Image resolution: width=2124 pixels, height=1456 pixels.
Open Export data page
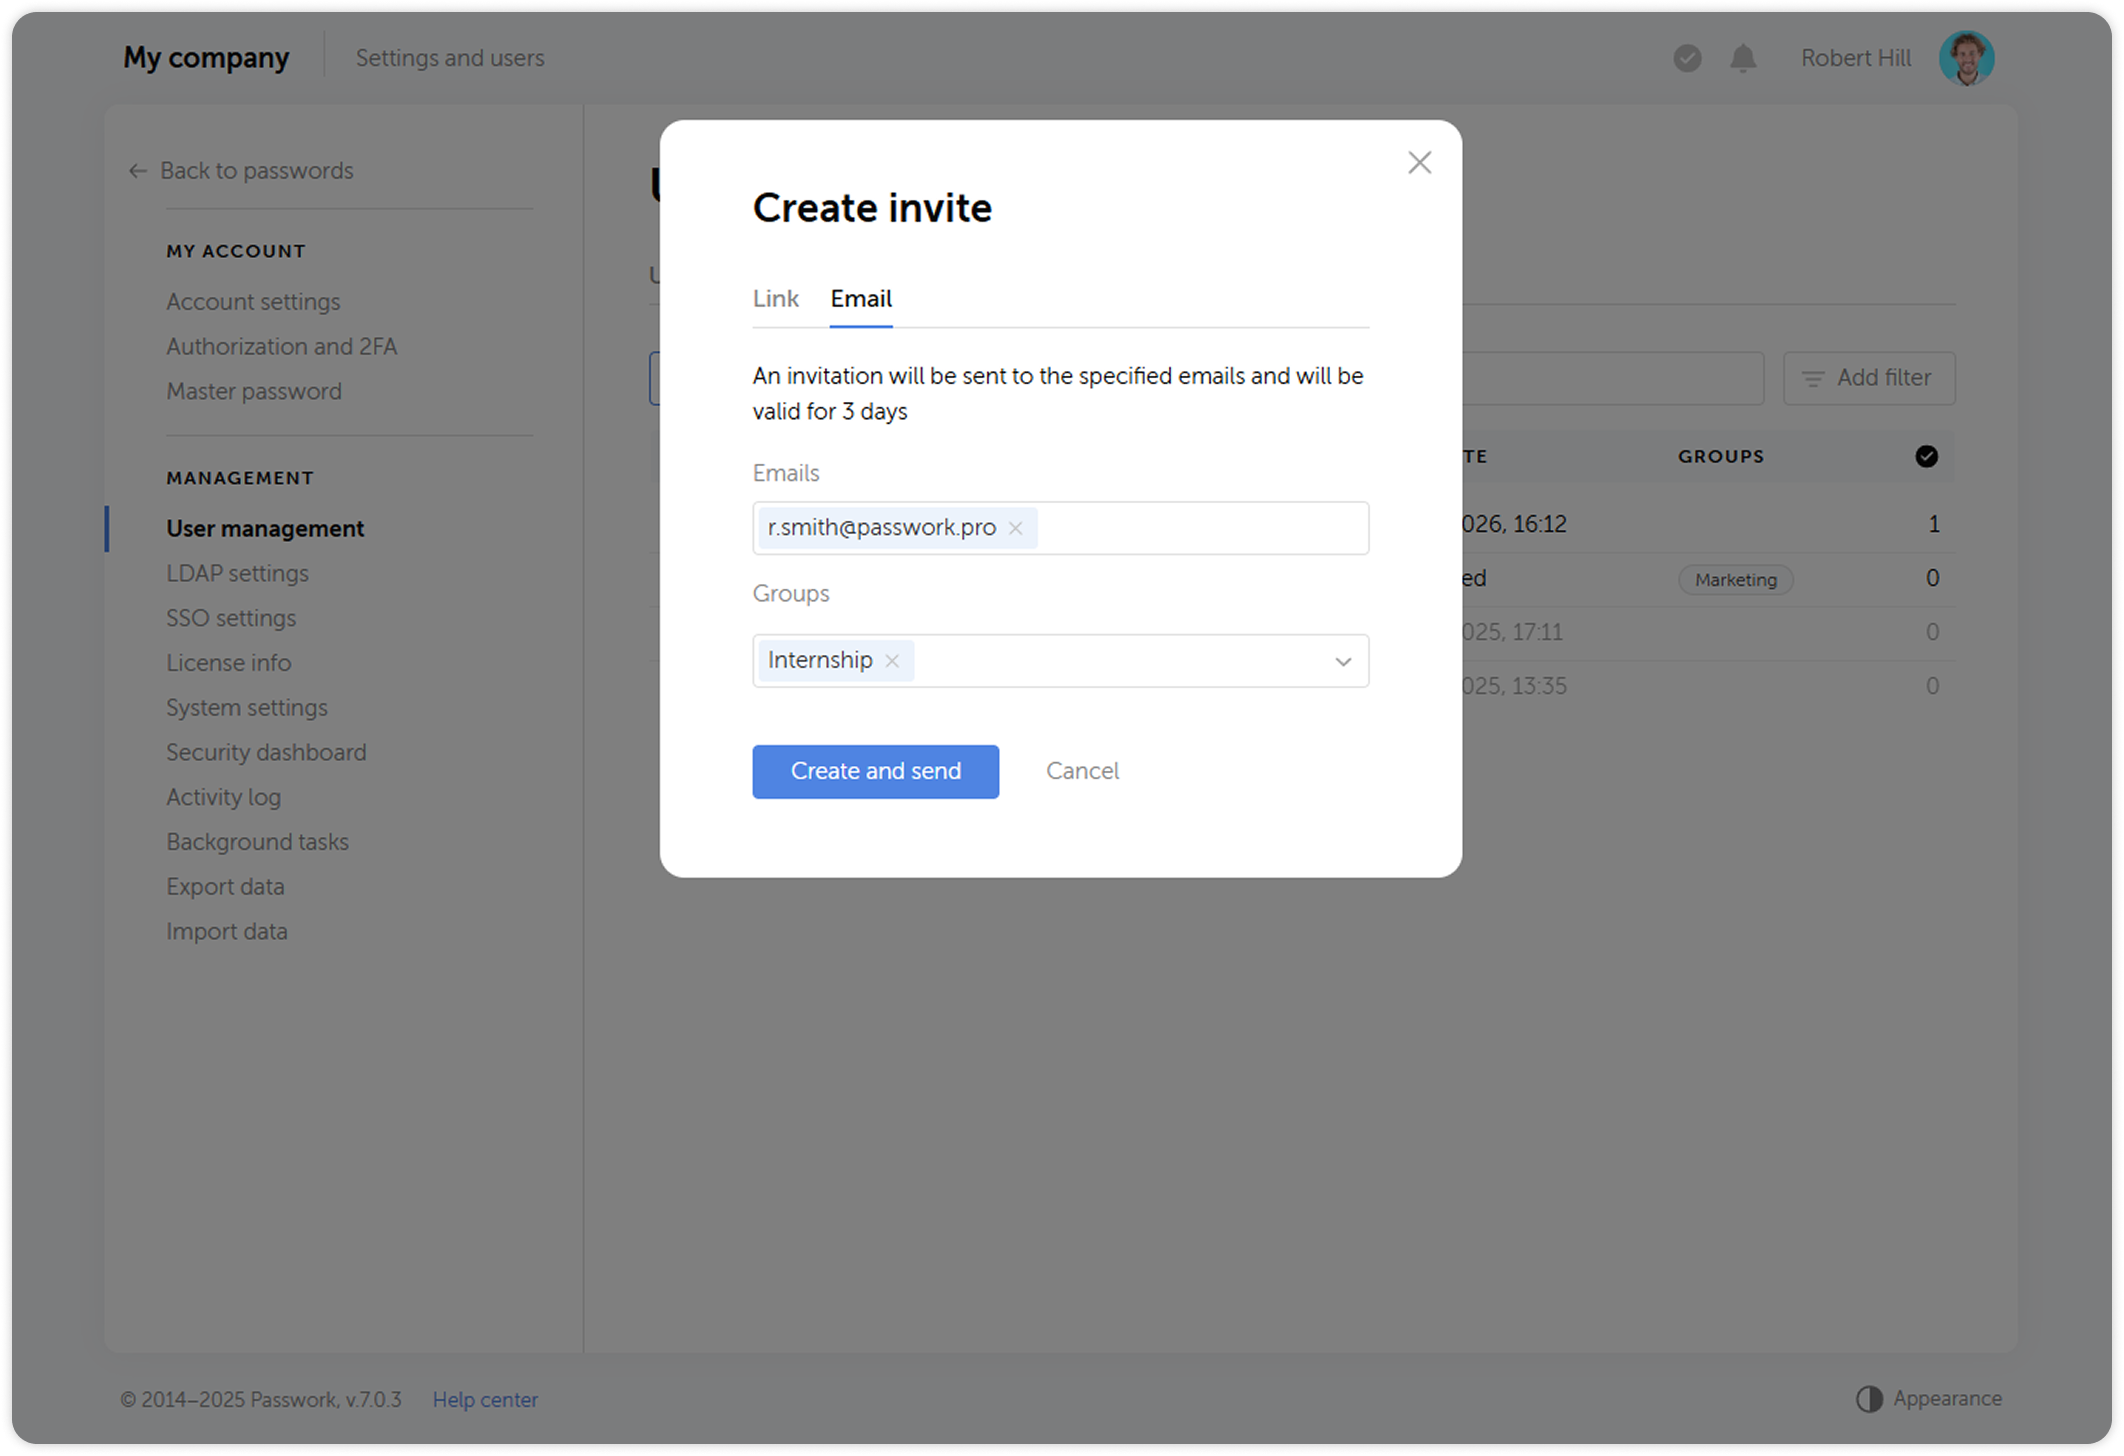tap(225, 887)
